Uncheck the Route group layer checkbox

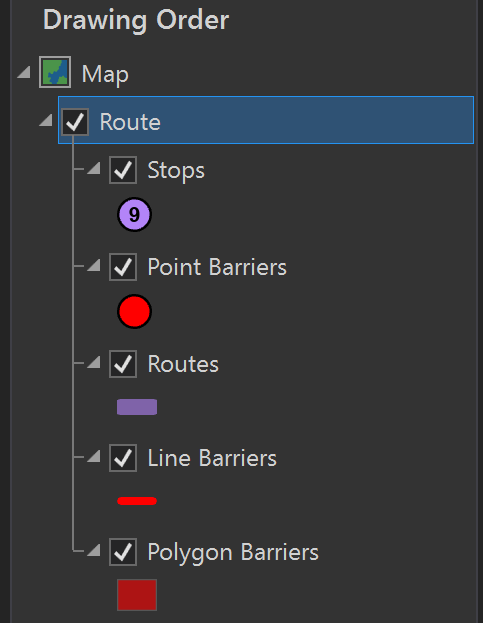tap(75, 122)
